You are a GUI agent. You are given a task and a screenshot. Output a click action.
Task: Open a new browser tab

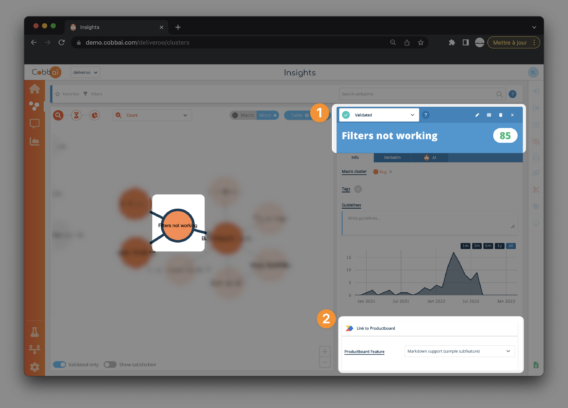pyautogui.click(x=178, y=27)
